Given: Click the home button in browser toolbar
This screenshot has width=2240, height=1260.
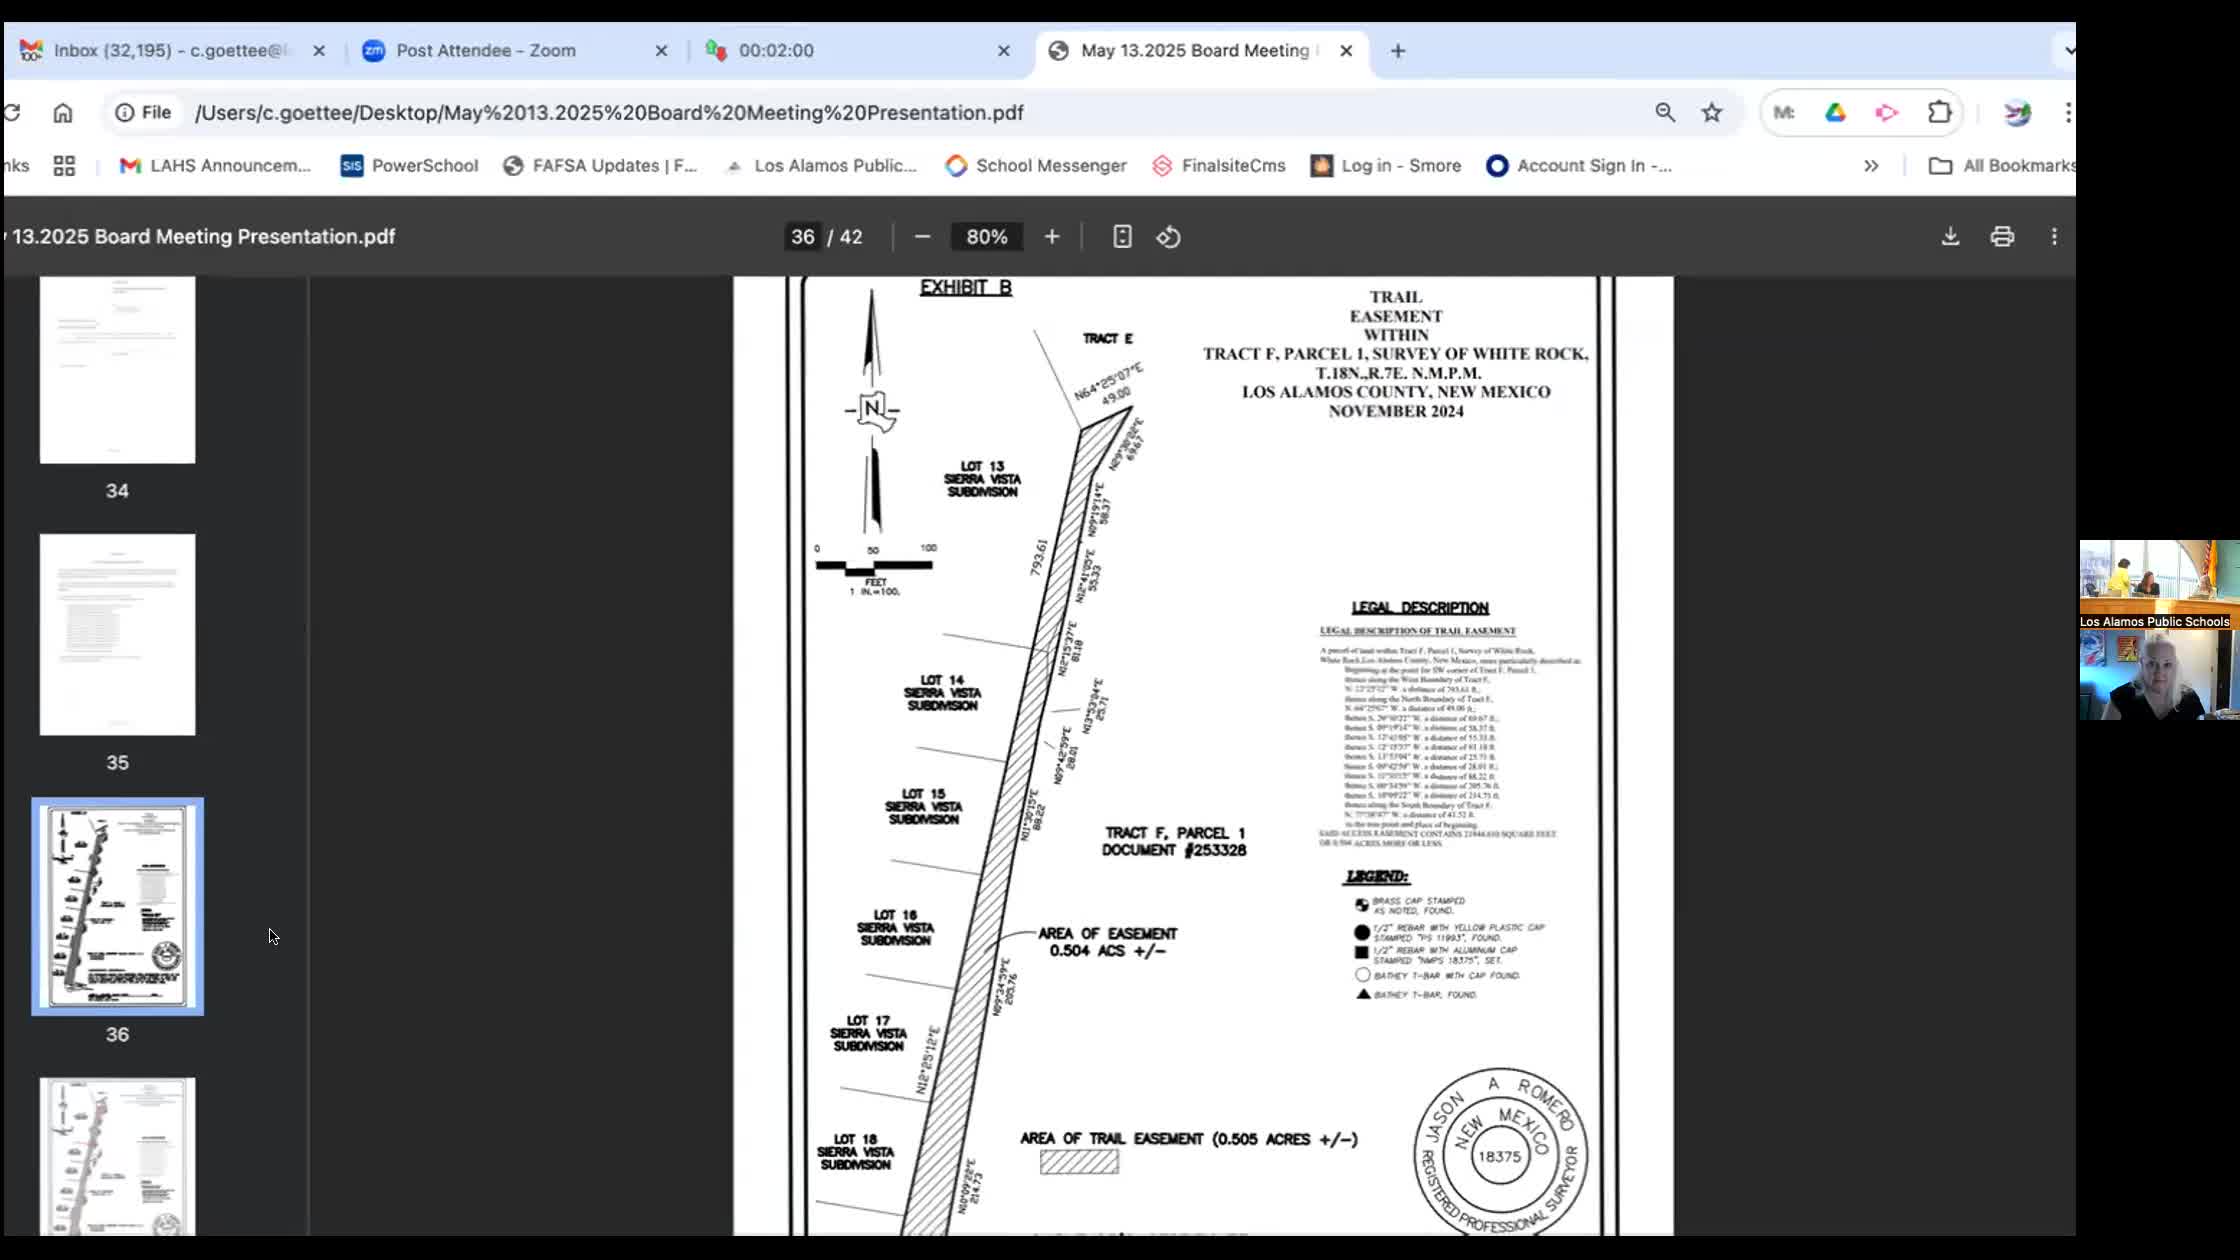Looking at the screenshot, I should pos(63,113).
